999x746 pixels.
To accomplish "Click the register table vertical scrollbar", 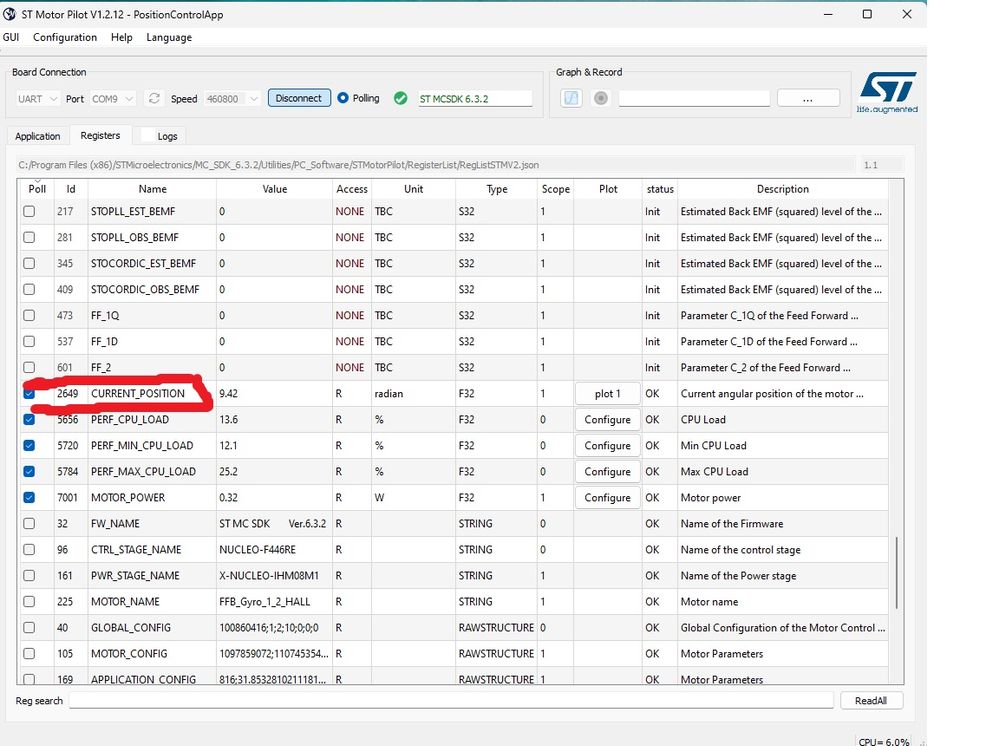I will [896, 572].
